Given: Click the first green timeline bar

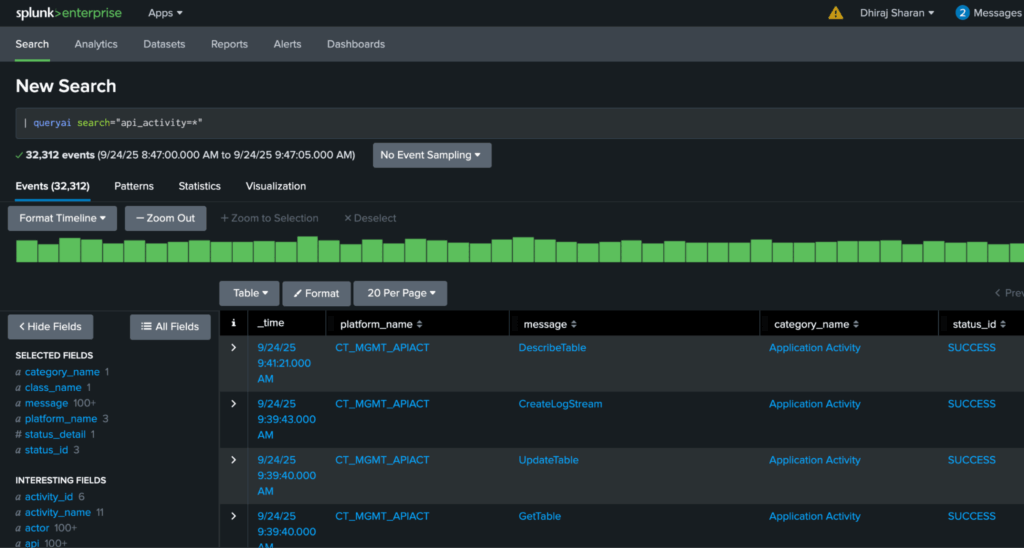Looking at the screenshot, I should coord(27,251).
